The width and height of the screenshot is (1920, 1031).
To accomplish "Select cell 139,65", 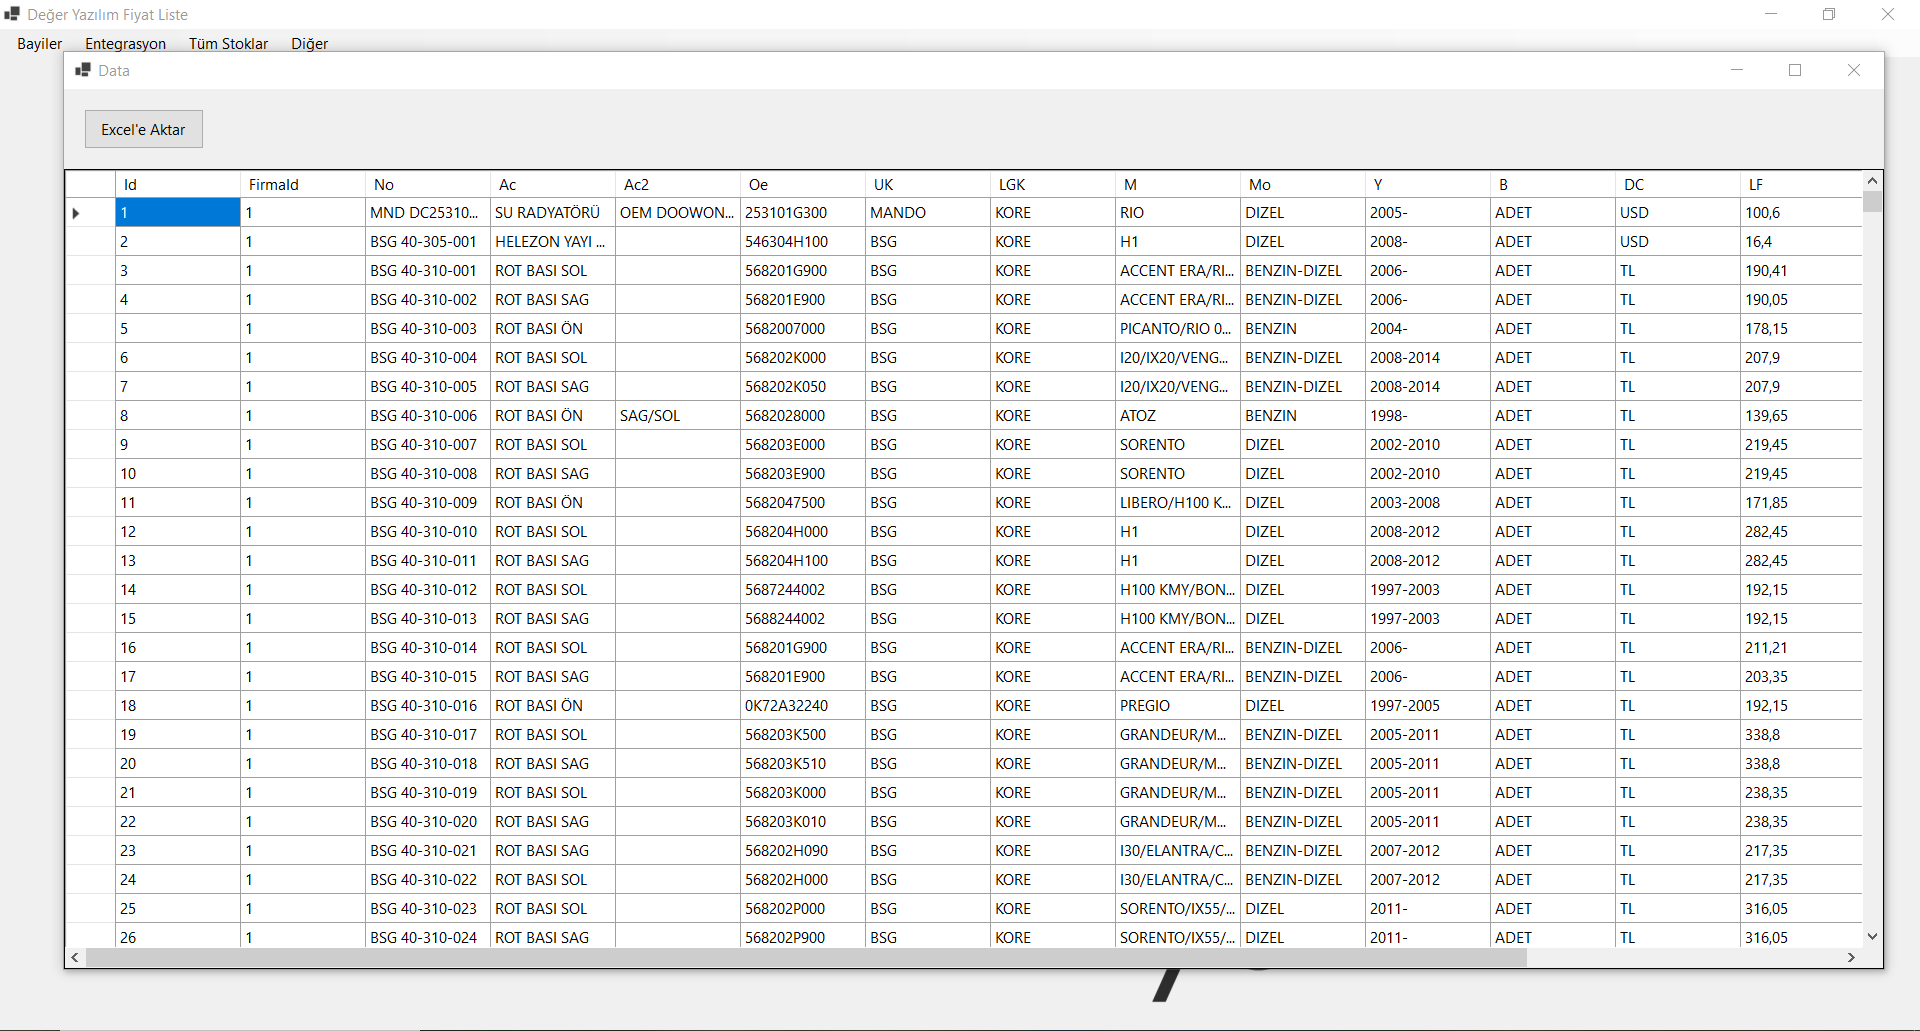I will coord(1801,415).
